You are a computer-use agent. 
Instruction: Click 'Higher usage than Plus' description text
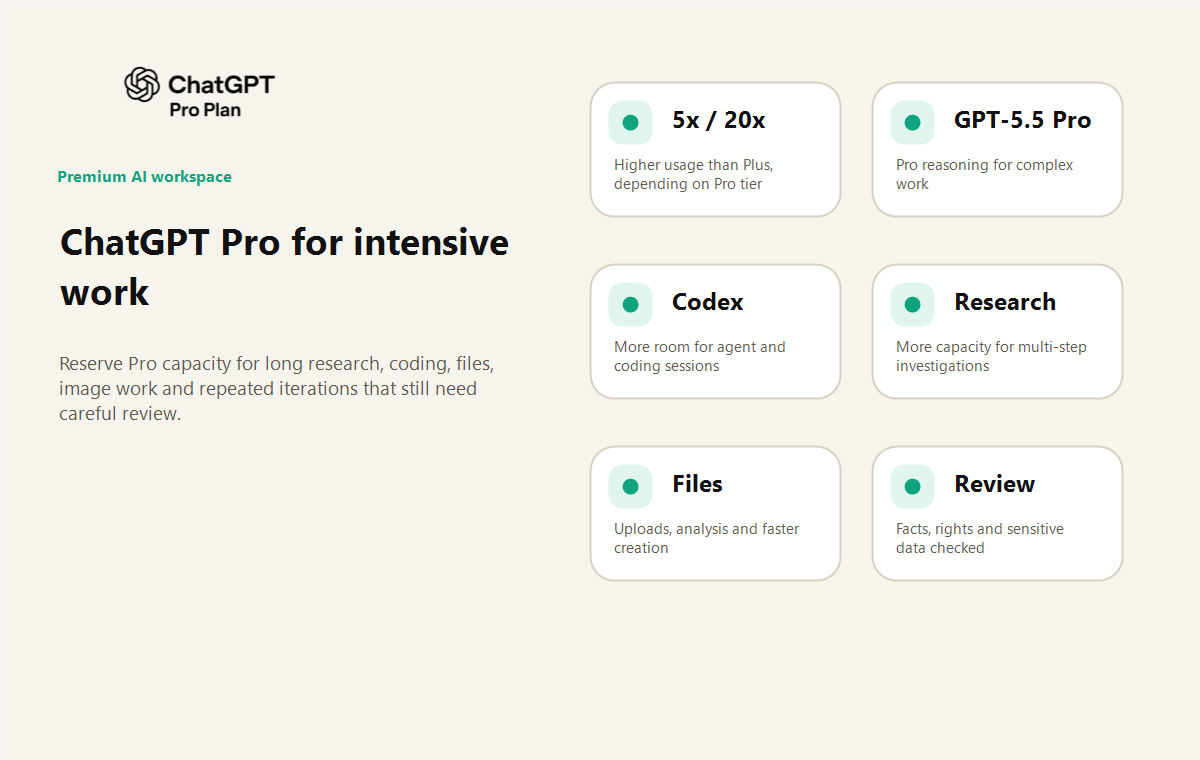coord(694,174)
